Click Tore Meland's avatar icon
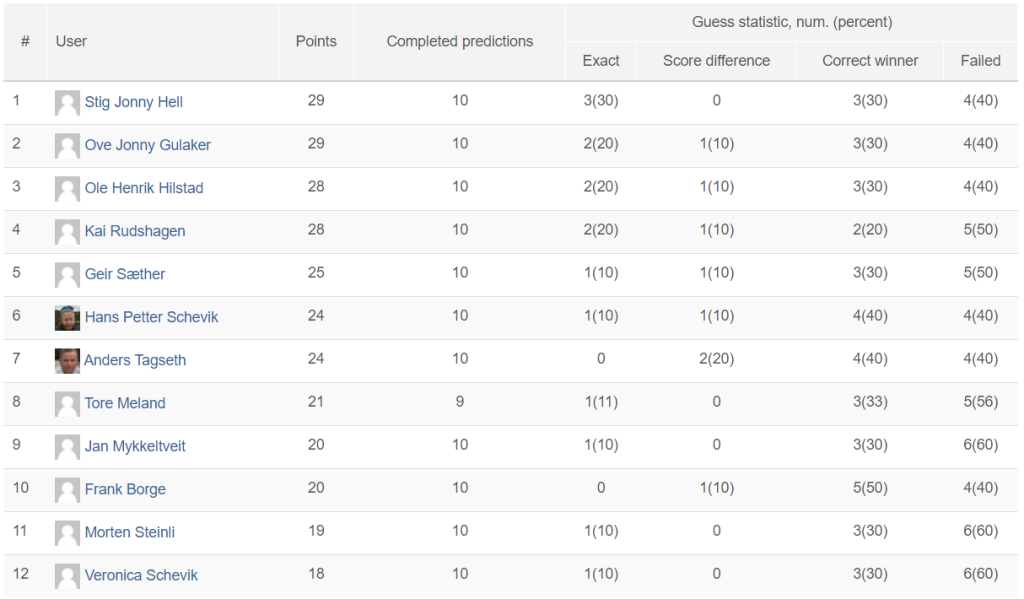1024x599 pixels. [x=67, y=404]
